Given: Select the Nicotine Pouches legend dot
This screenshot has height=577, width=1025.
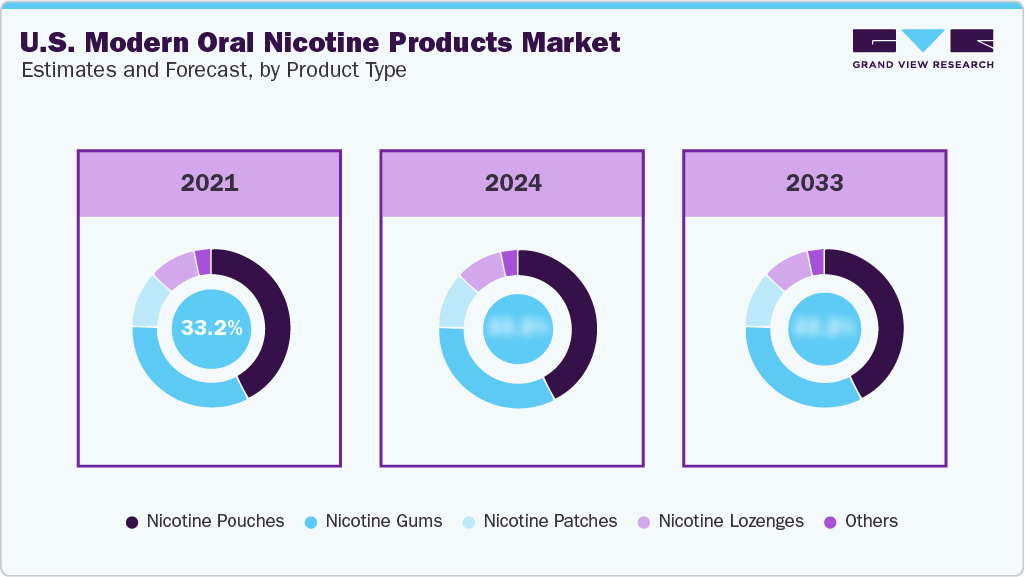Looking at the screenshot, I should 133,521.
